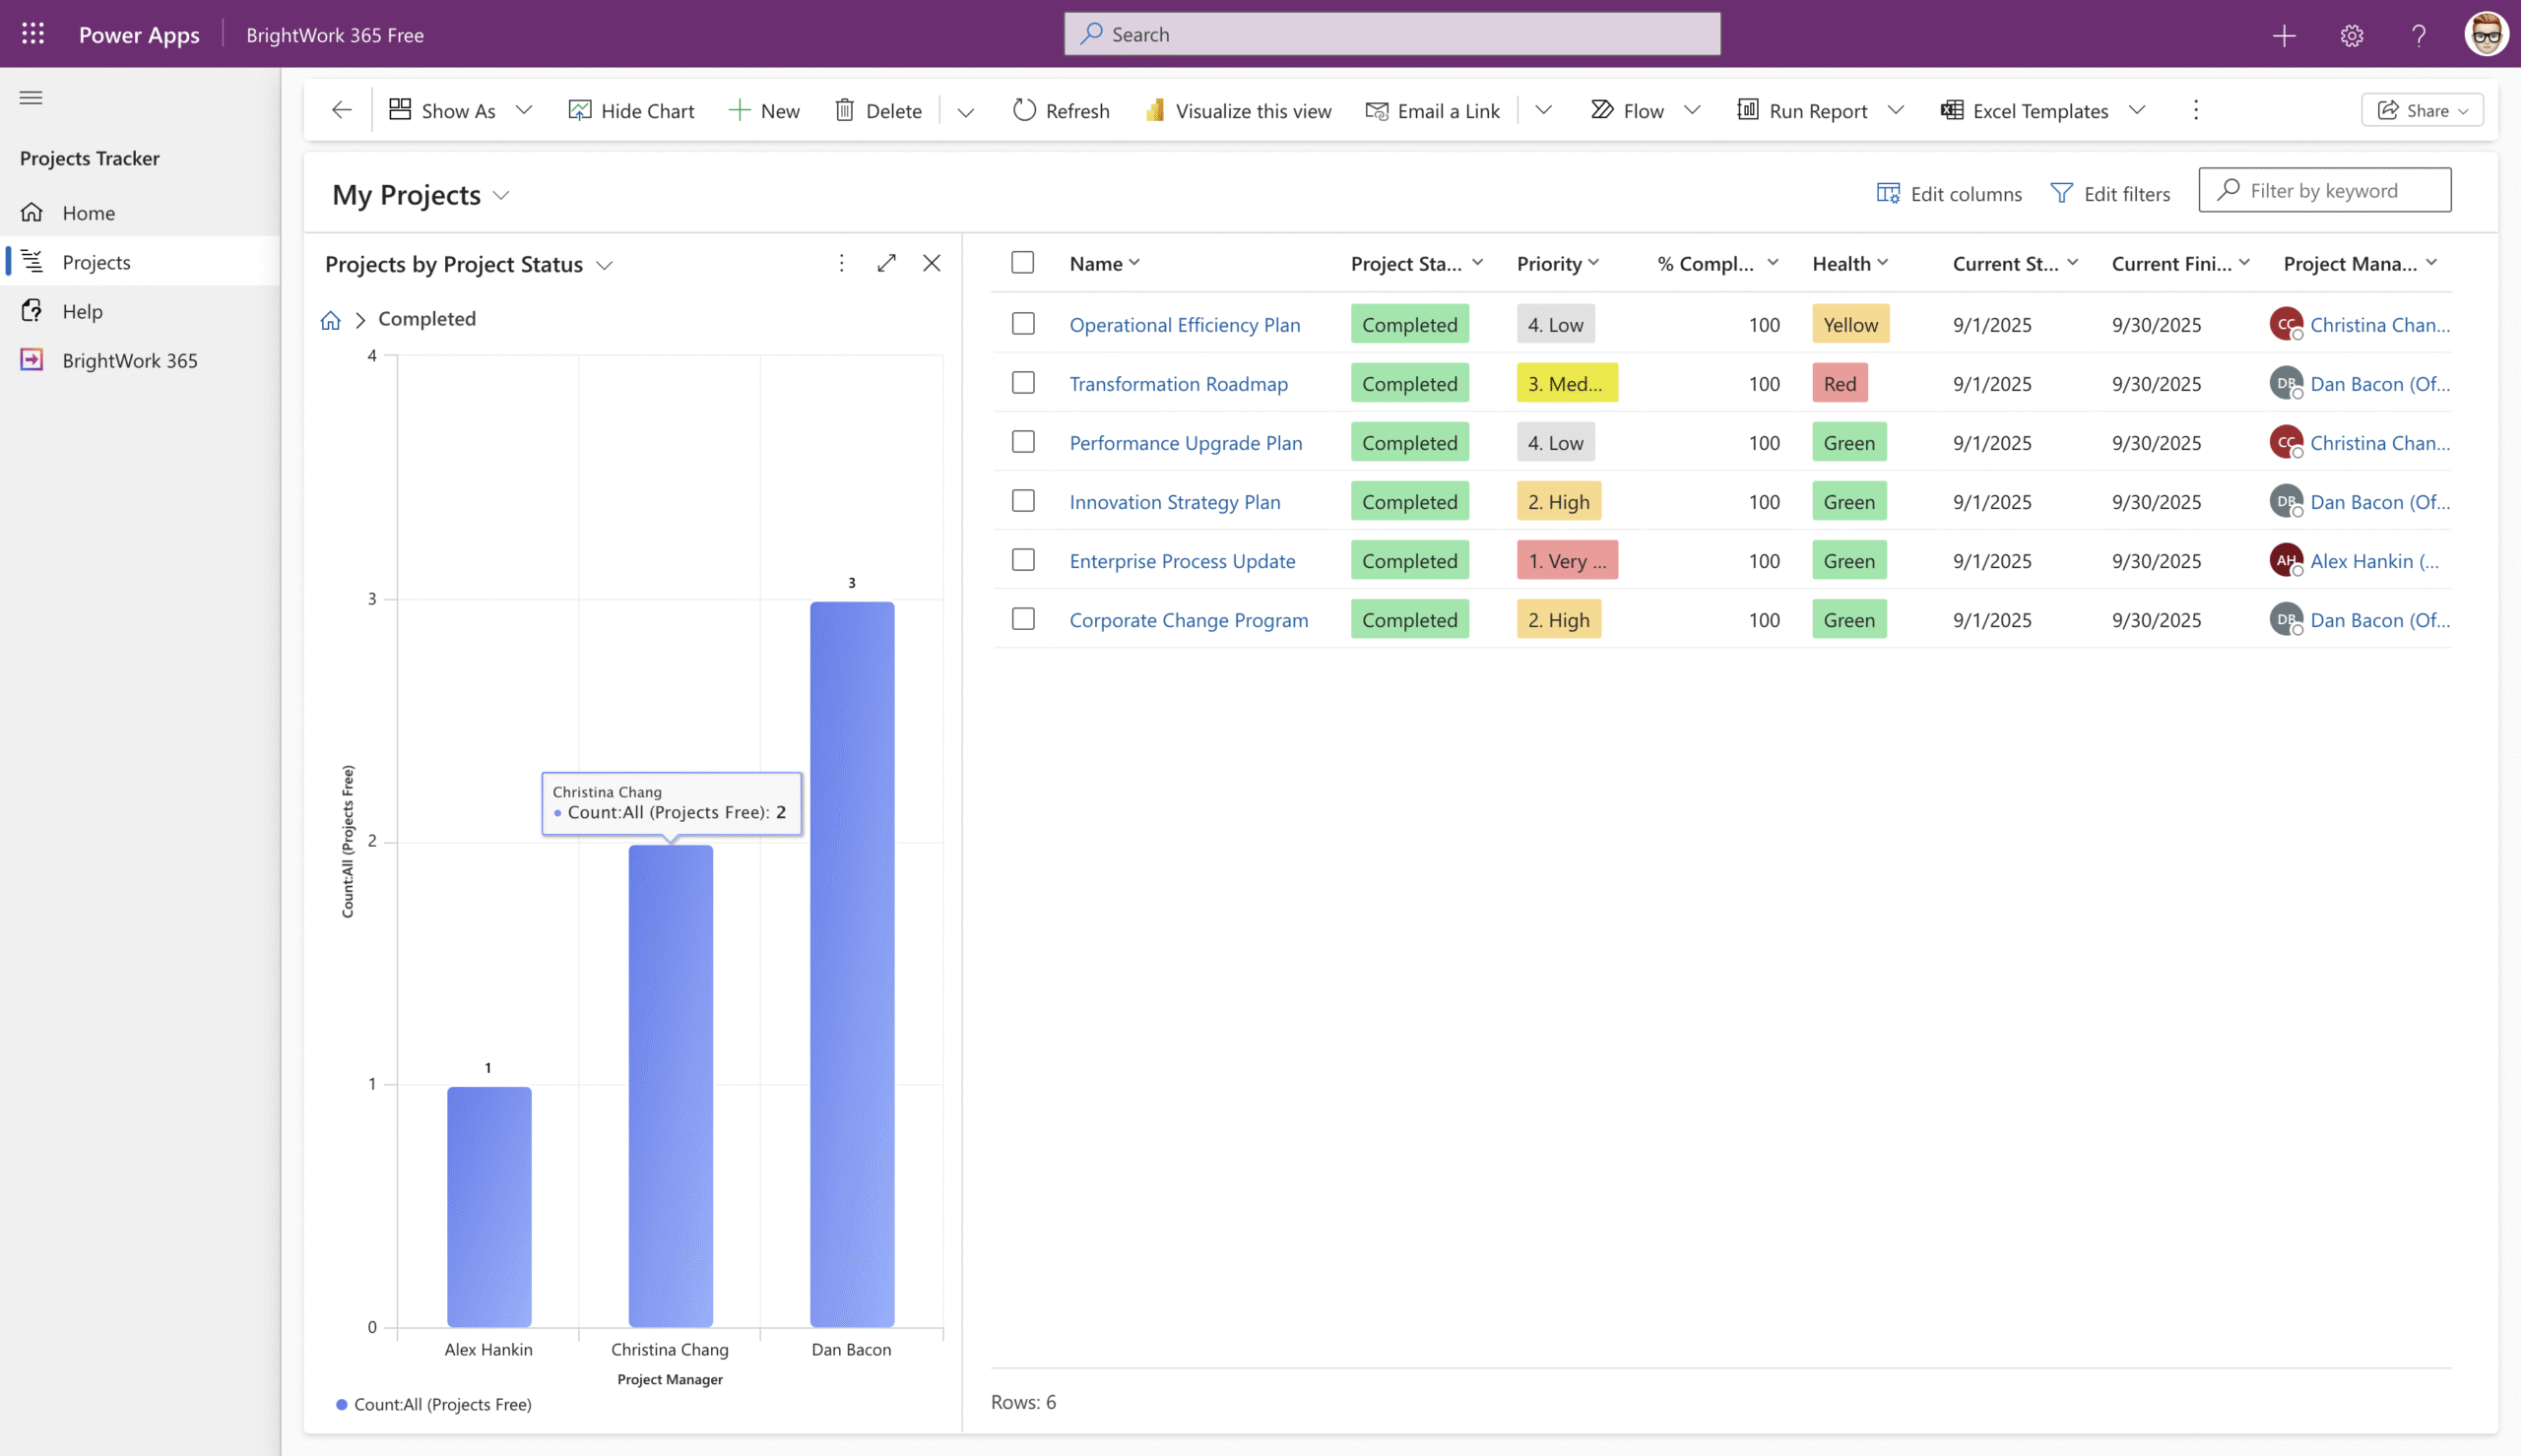
Task: Click the Edit filters button
Action: 2110,193
